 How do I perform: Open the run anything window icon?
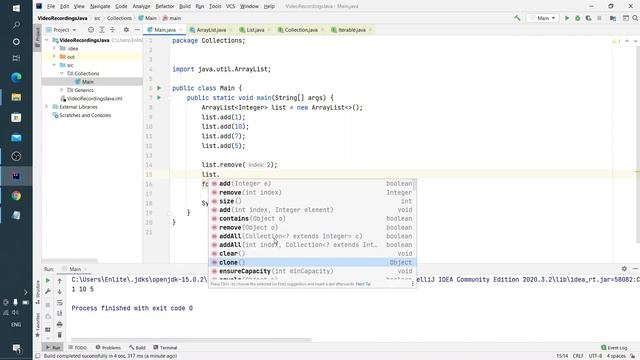point(625,18)
